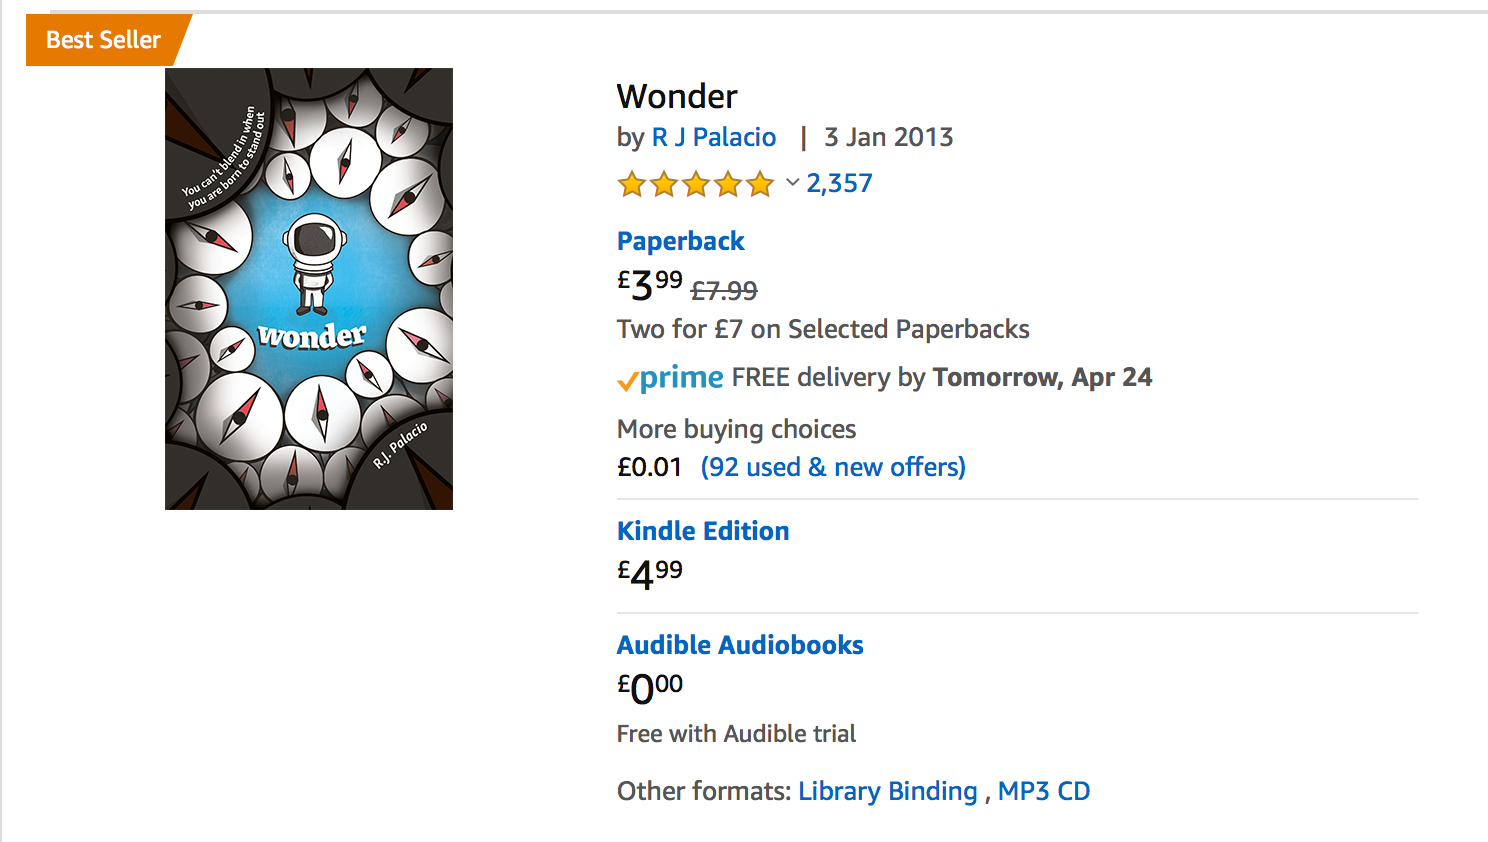The width and height of the screenshot is (1488, 842).
Task: Click the £3.99 paperback price
Action: coord(650,285)
